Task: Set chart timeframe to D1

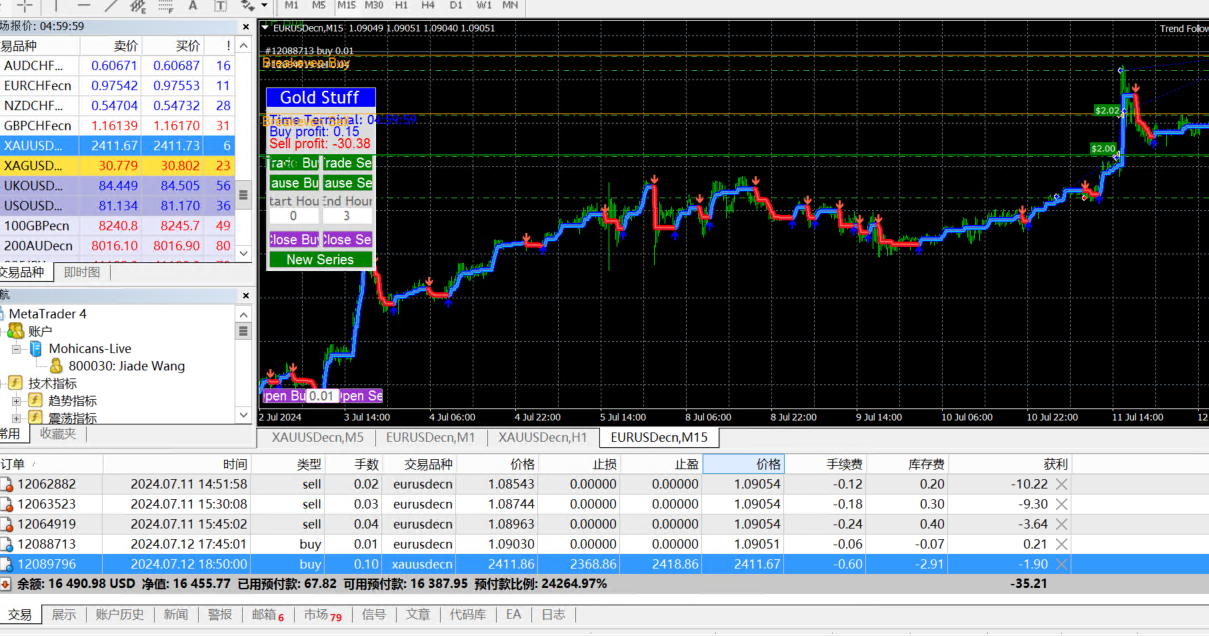Action: [x=456, y=6]
